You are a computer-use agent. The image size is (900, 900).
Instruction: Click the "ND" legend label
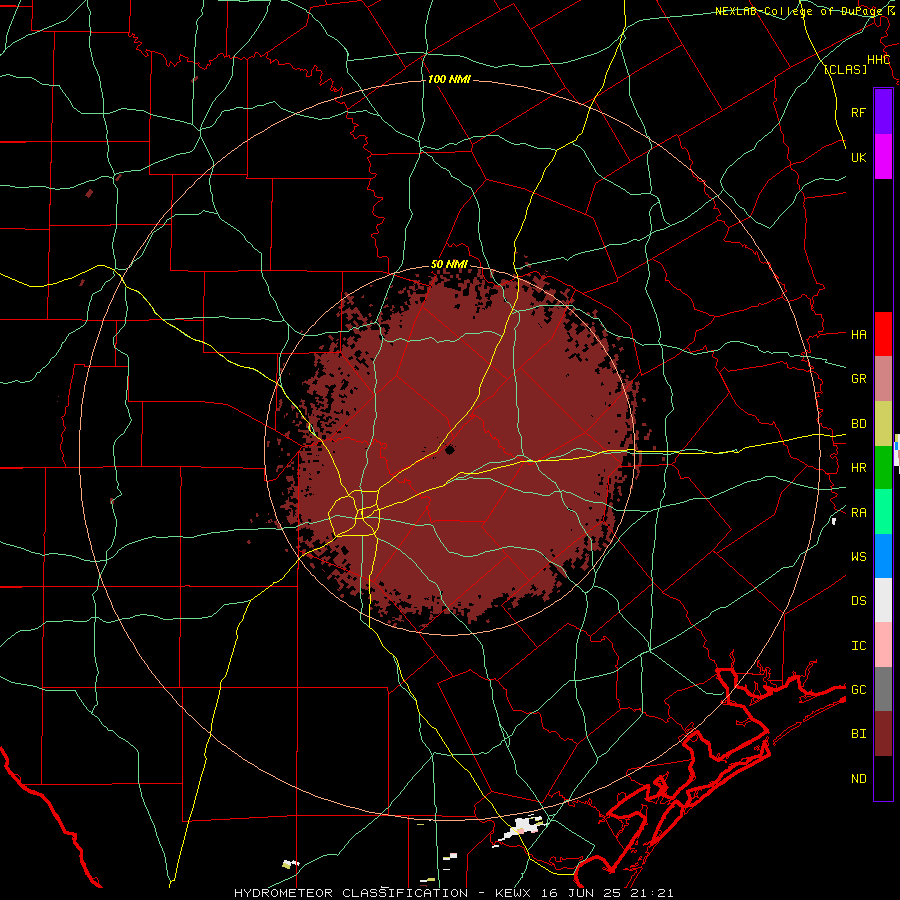858,779
